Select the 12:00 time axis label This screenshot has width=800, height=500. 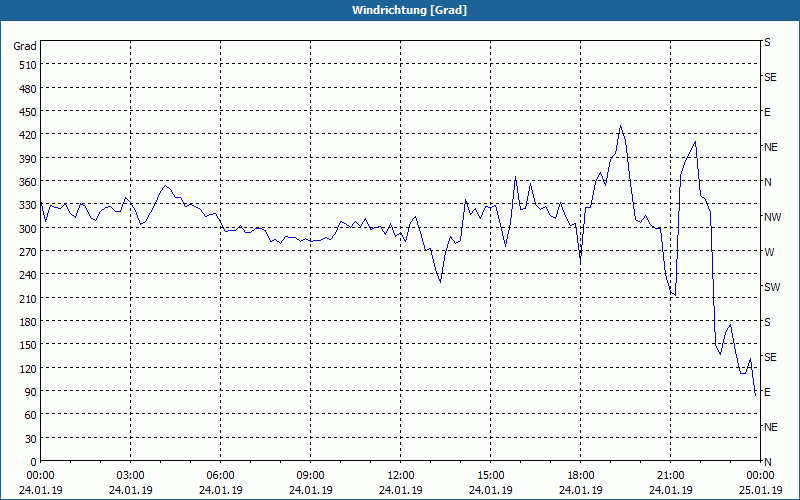pos(401,476)
